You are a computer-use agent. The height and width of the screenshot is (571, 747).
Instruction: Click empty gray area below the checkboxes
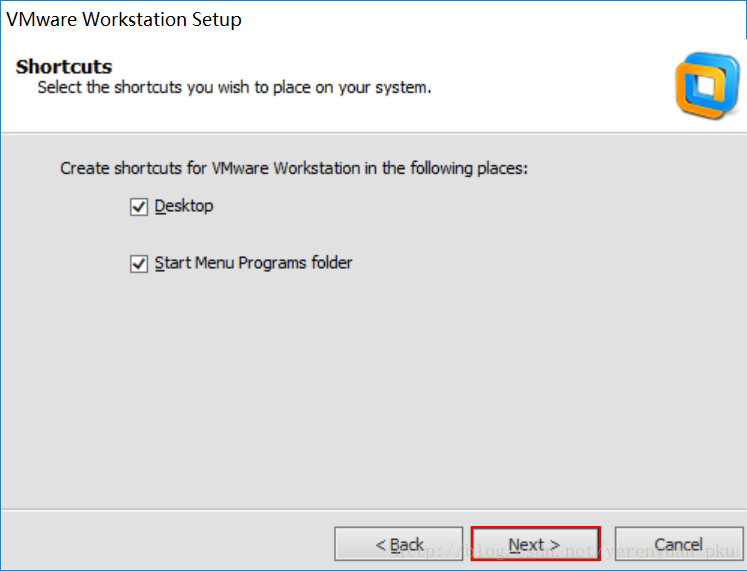[370, 400]
